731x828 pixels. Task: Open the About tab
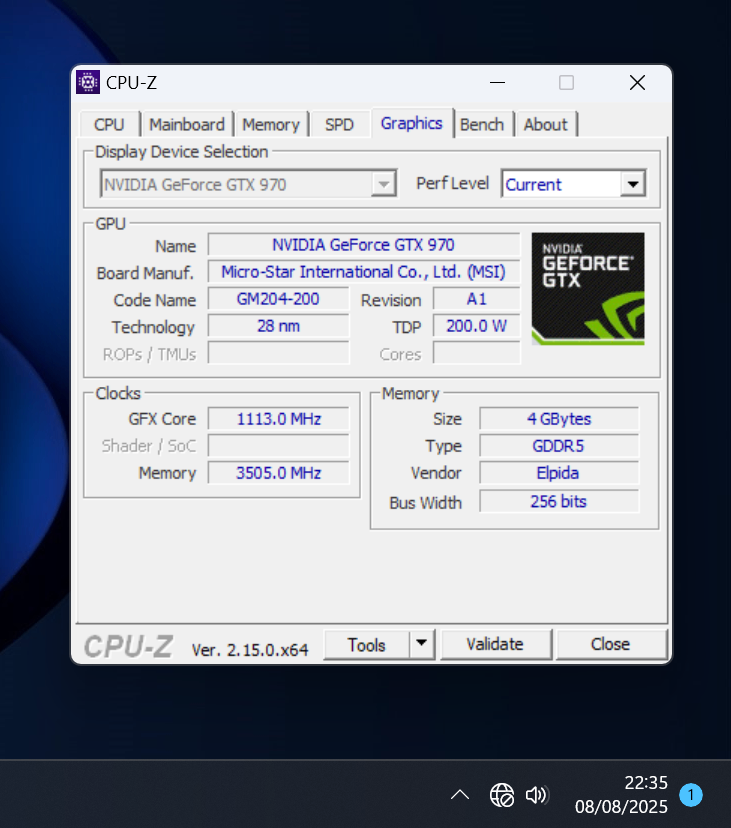tap(546, 125)
